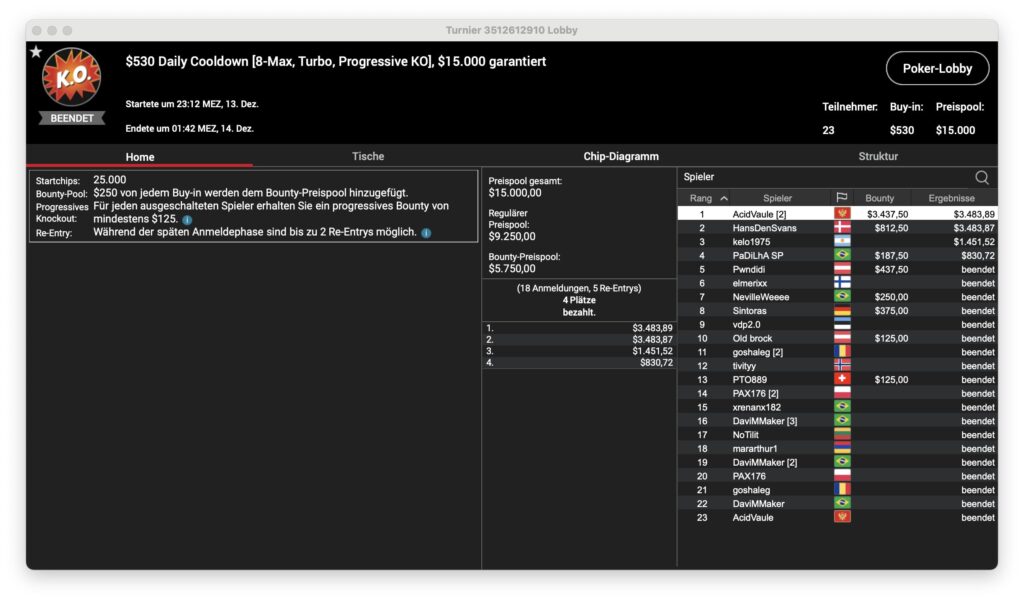The width and height of the screenshot is (1024, 602).
Task: Click the Poker-Lobby button
Action: 937,68
